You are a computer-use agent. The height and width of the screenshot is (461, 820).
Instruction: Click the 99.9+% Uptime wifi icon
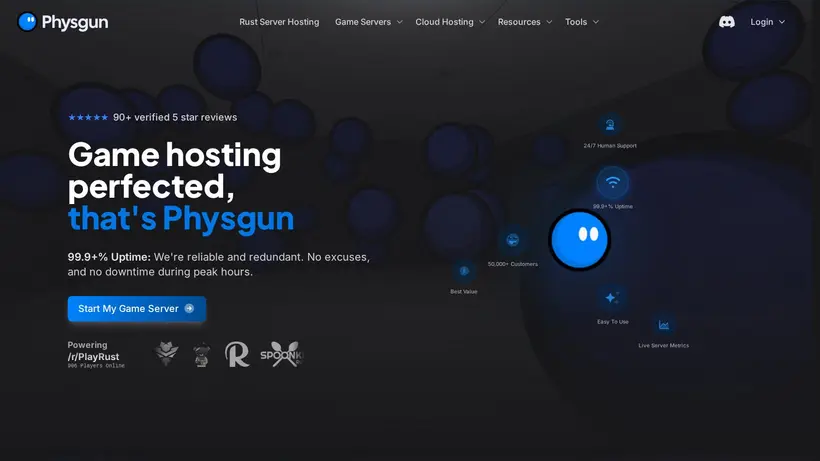pyautogui.click(x=612, y=182)
